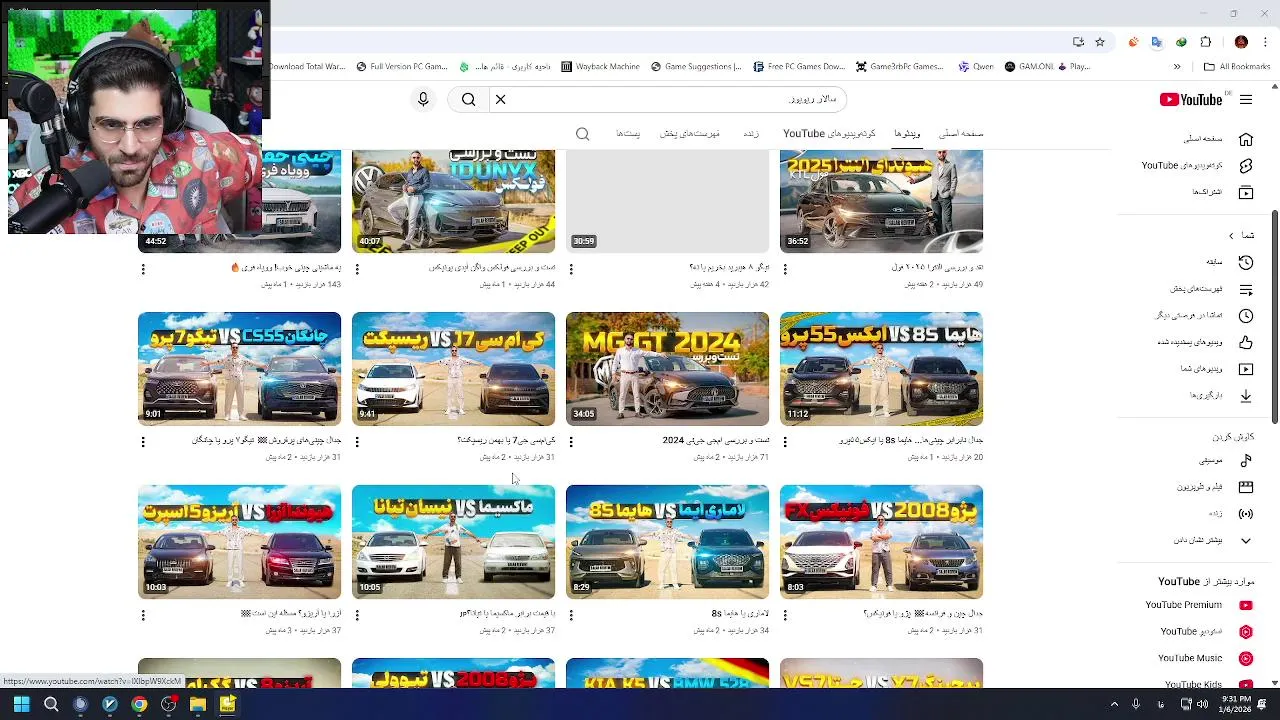Open options menu for Tiggo 7 Pro video
The image size is (1280, 720).
143,442
